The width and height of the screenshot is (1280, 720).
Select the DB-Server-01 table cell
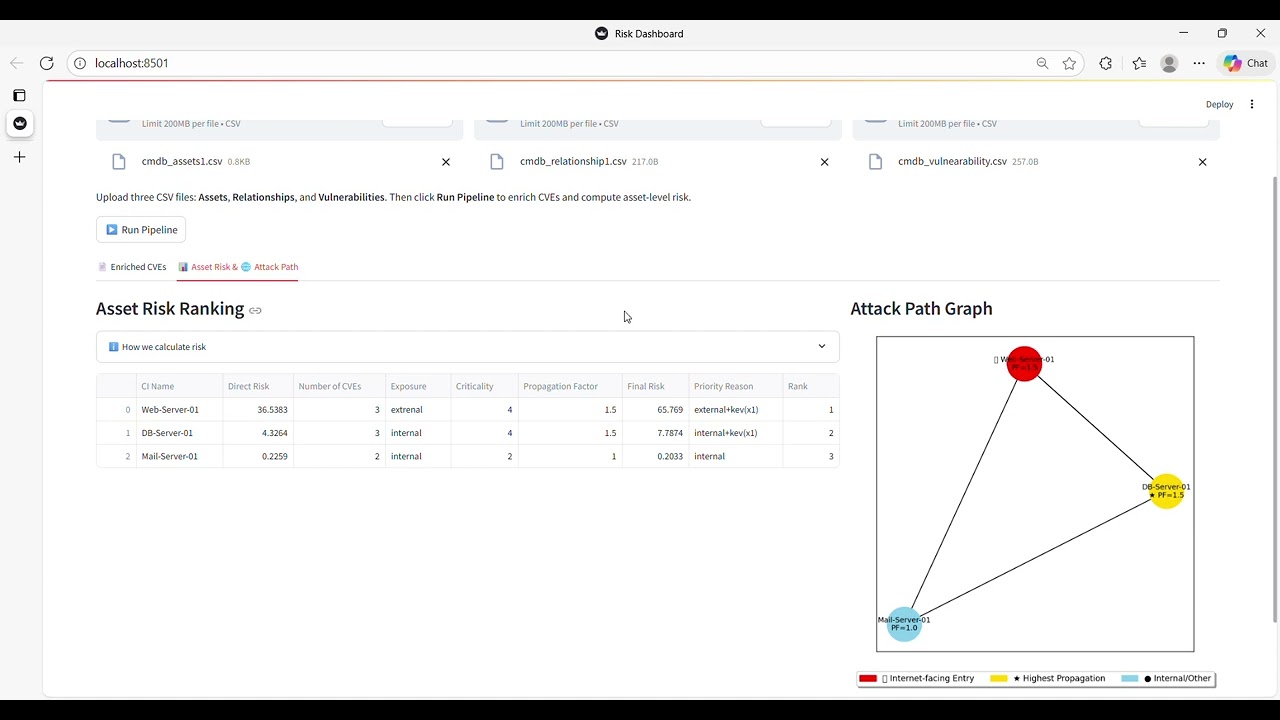point(179,433)
